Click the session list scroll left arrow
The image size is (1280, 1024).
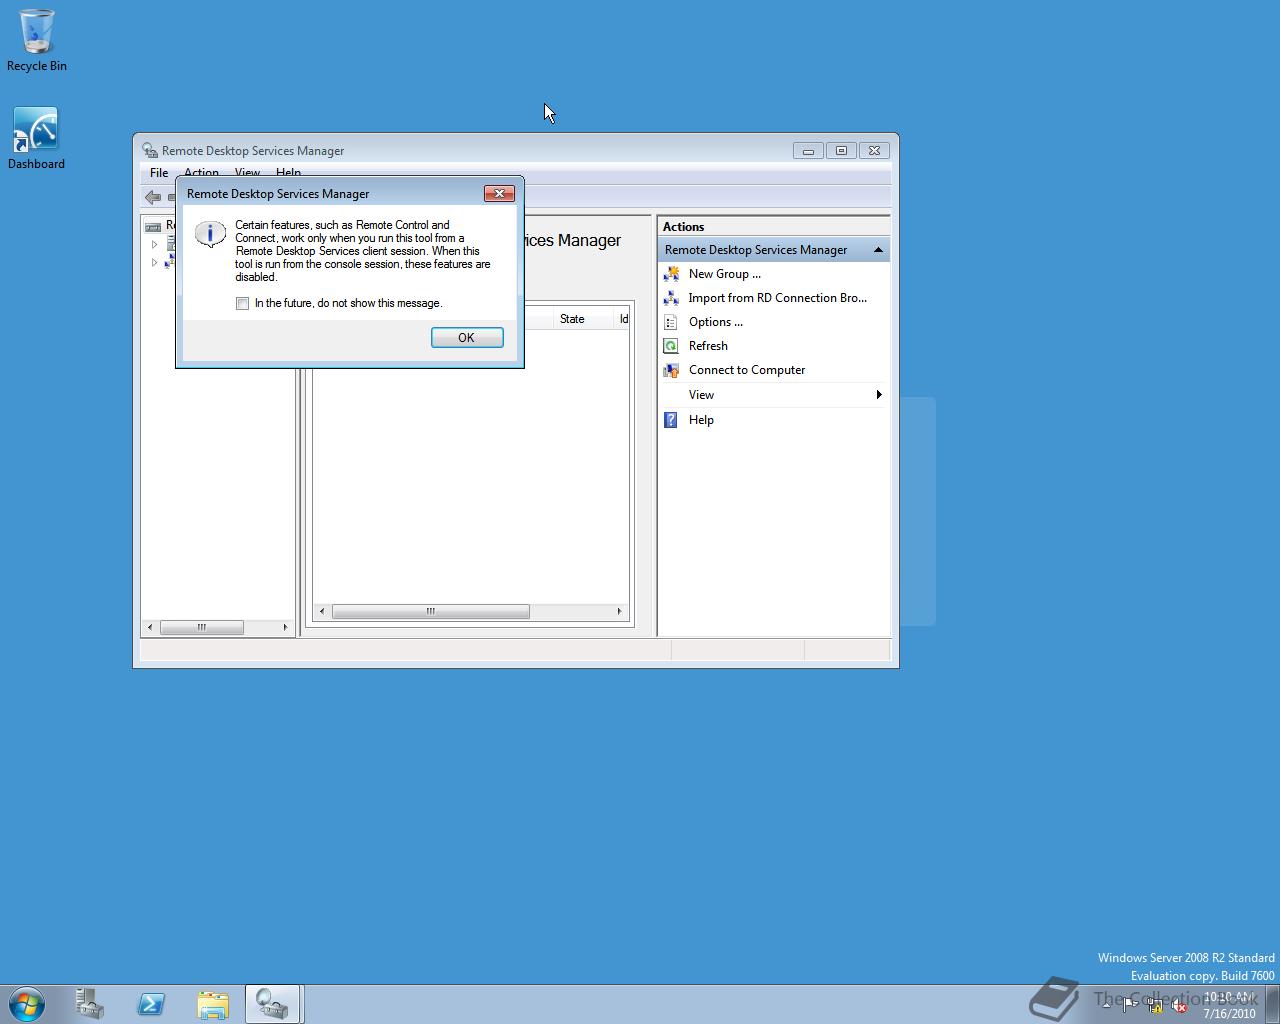click(x=322, y=612)
